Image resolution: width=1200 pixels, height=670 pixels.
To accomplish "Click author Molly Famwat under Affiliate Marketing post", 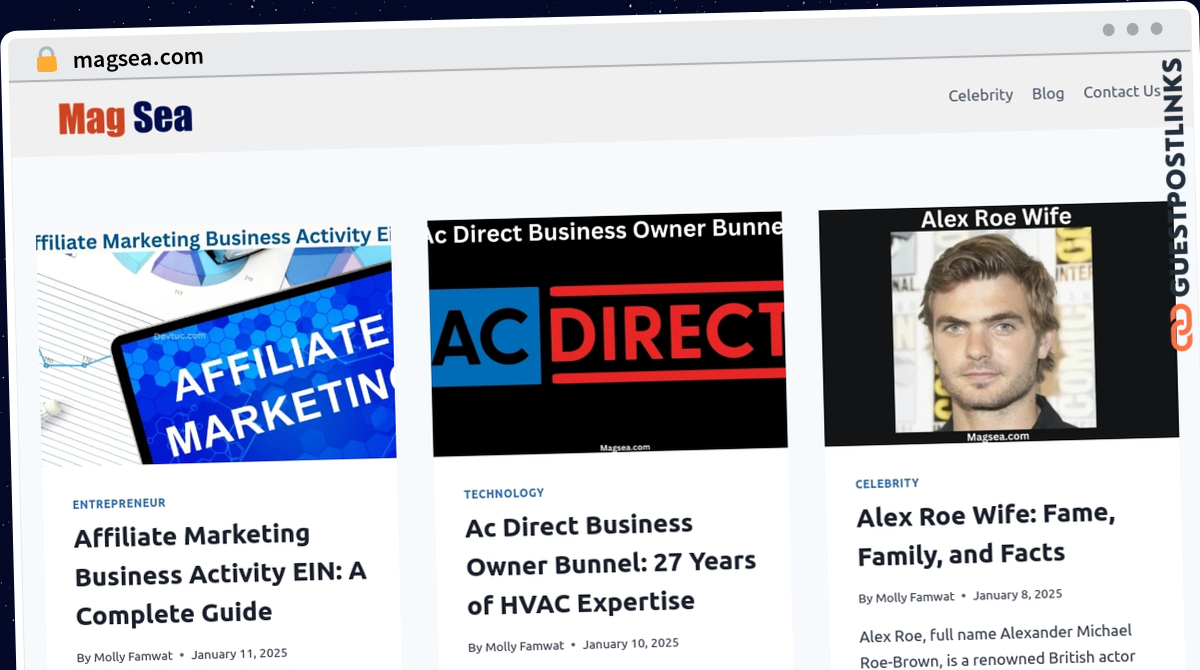I will pyautogui.click(x=133, y=657).
